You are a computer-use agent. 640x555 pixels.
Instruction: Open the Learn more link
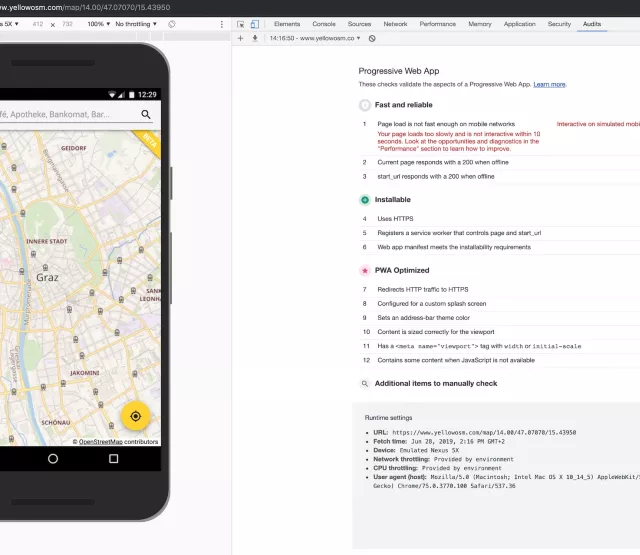549,85
